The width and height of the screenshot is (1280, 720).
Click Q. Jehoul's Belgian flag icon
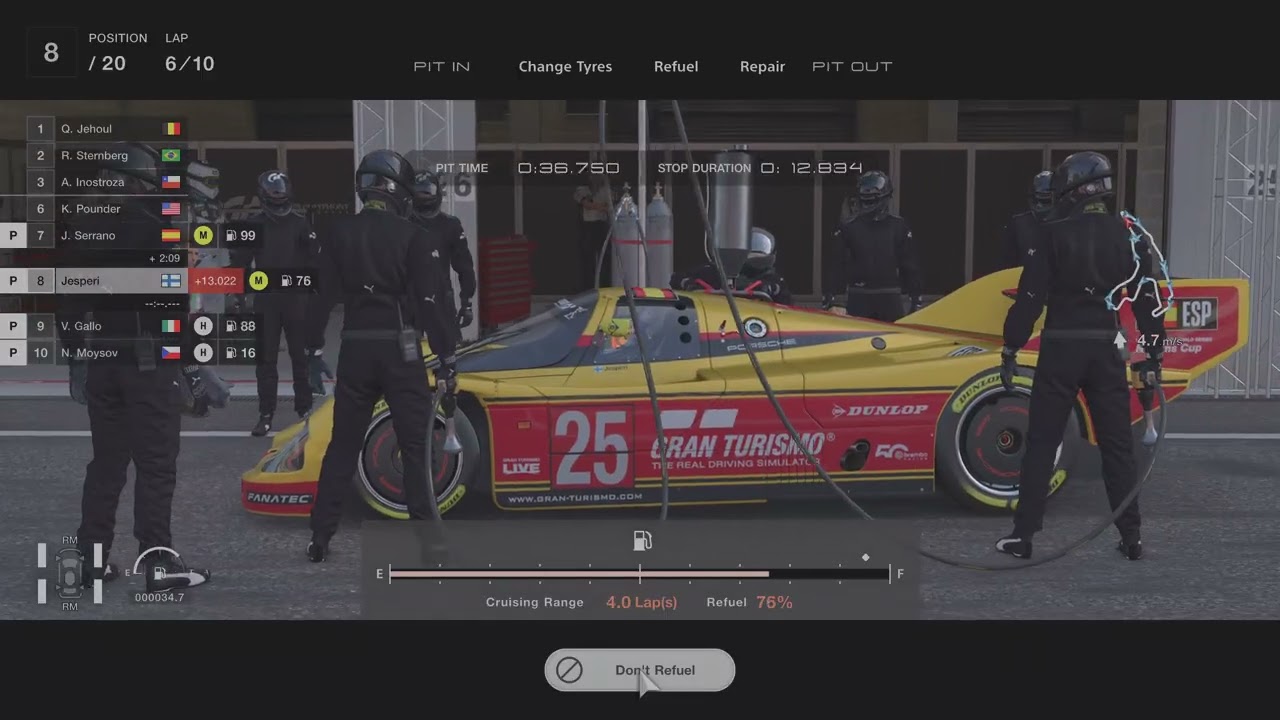[172, 129]
